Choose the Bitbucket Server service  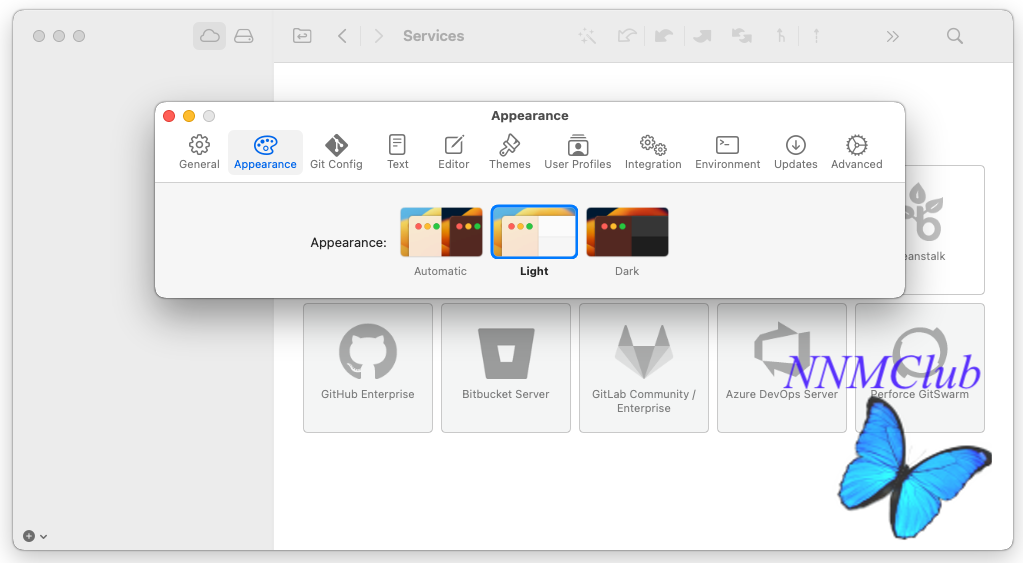coord(506,367)
